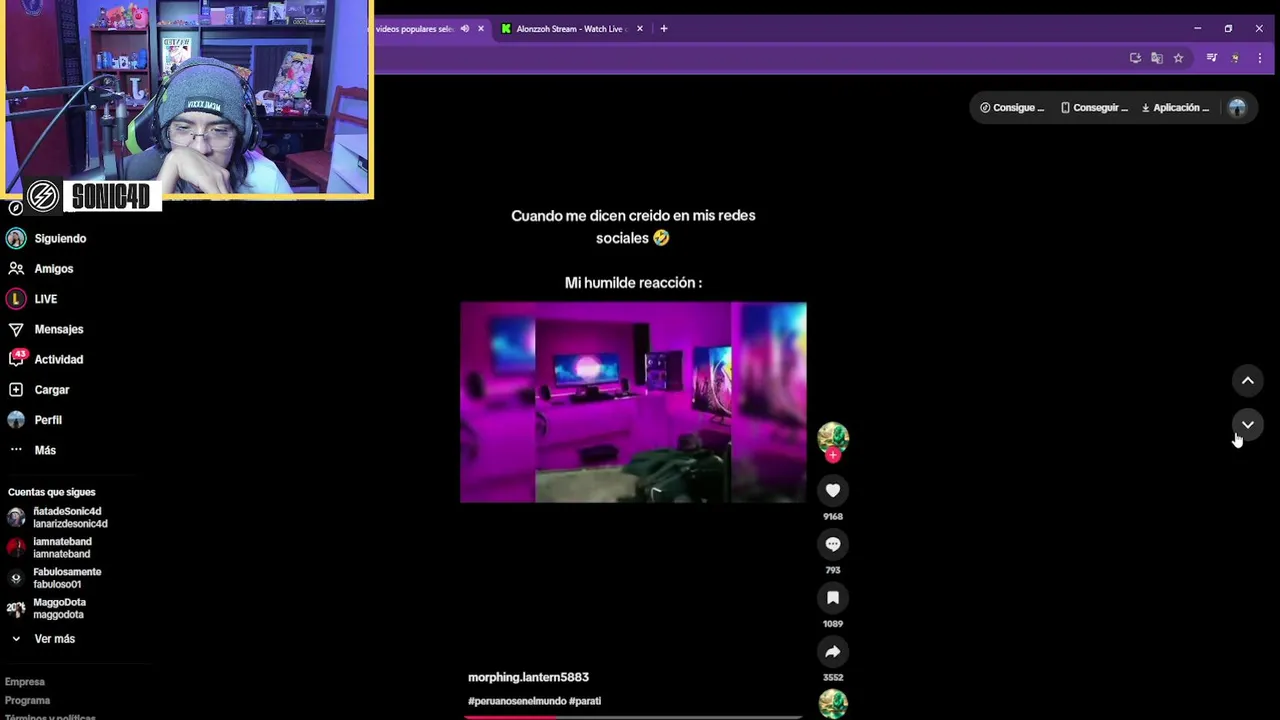Click the SONIC4D logo banner
Screen dimensions: 1280x720
tap(92, 196)
